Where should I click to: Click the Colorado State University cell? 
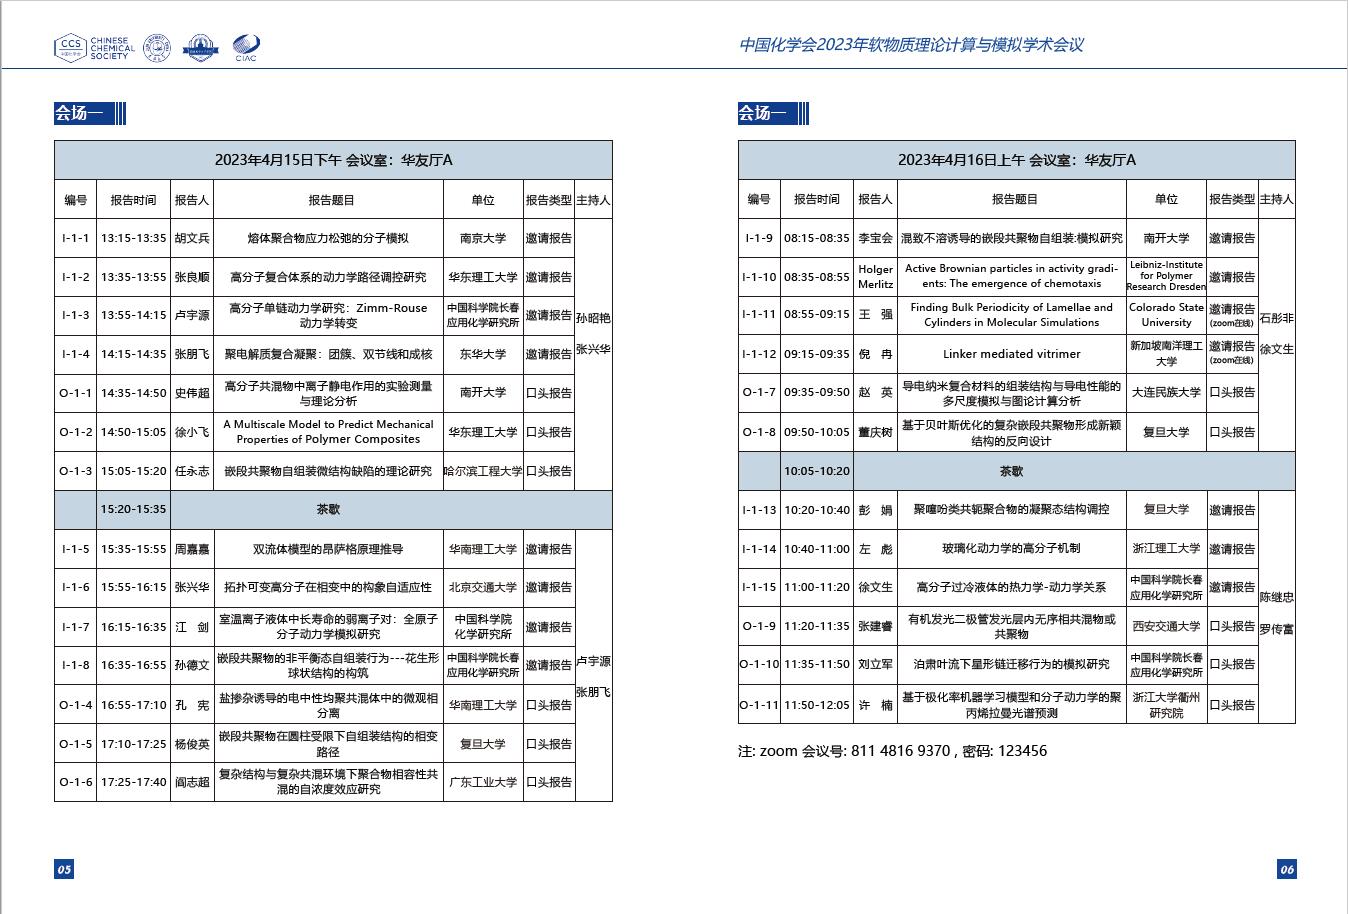pyautogui.click(x=1166, y=315)
